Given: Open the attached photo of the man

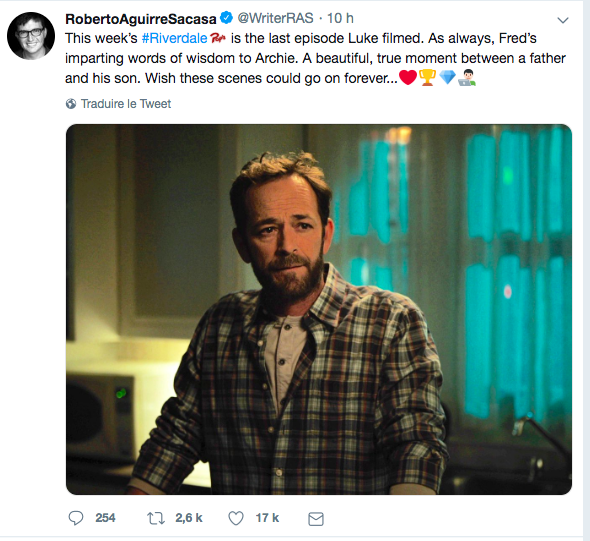Looking at the screenshot, I should pyautogui.click(x=319, y=309).
